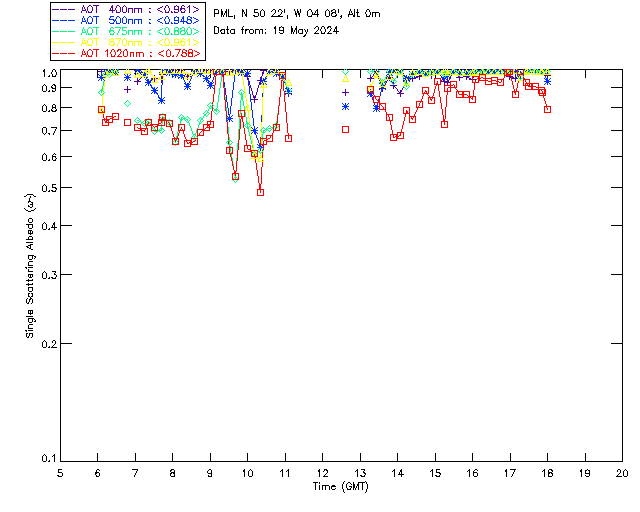Viewport: 640px width, 512px height.
Task: Click the 7 hour x-axis tick label
Action: coord(135,473)
